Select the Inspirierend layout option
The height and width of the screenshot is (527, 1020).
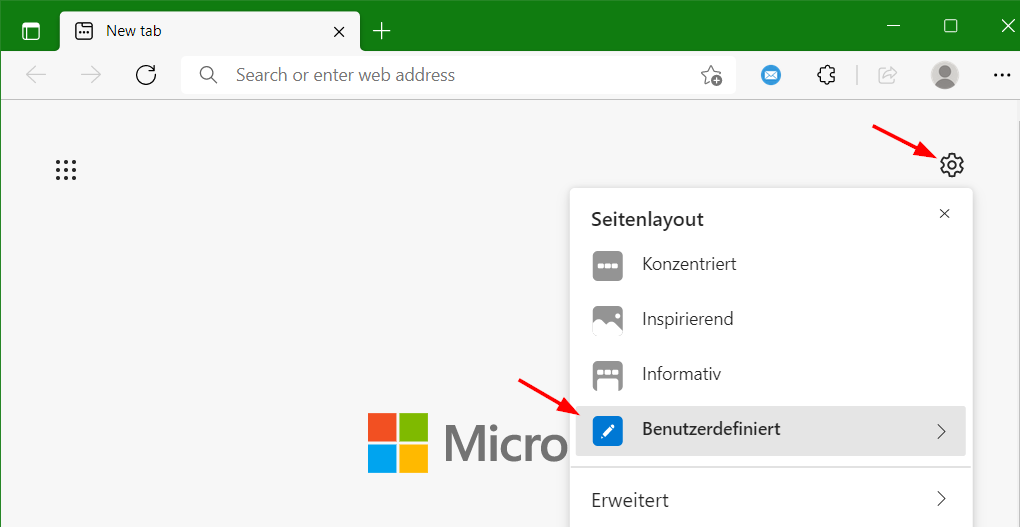pyautogui.click(x=771, y=320)
